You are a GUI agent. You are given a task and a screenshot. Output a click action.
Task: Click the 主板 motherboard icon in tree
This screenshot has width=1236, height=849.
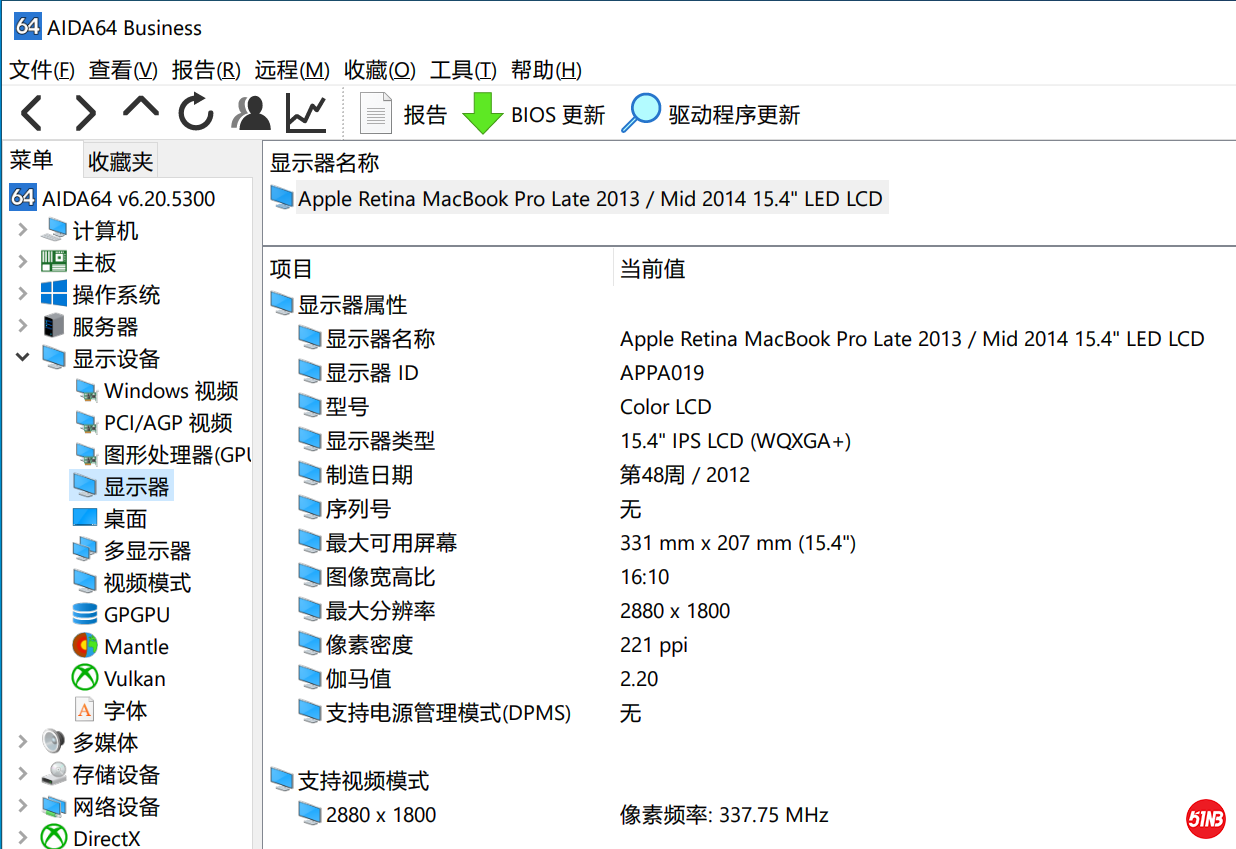click(54, 263)
